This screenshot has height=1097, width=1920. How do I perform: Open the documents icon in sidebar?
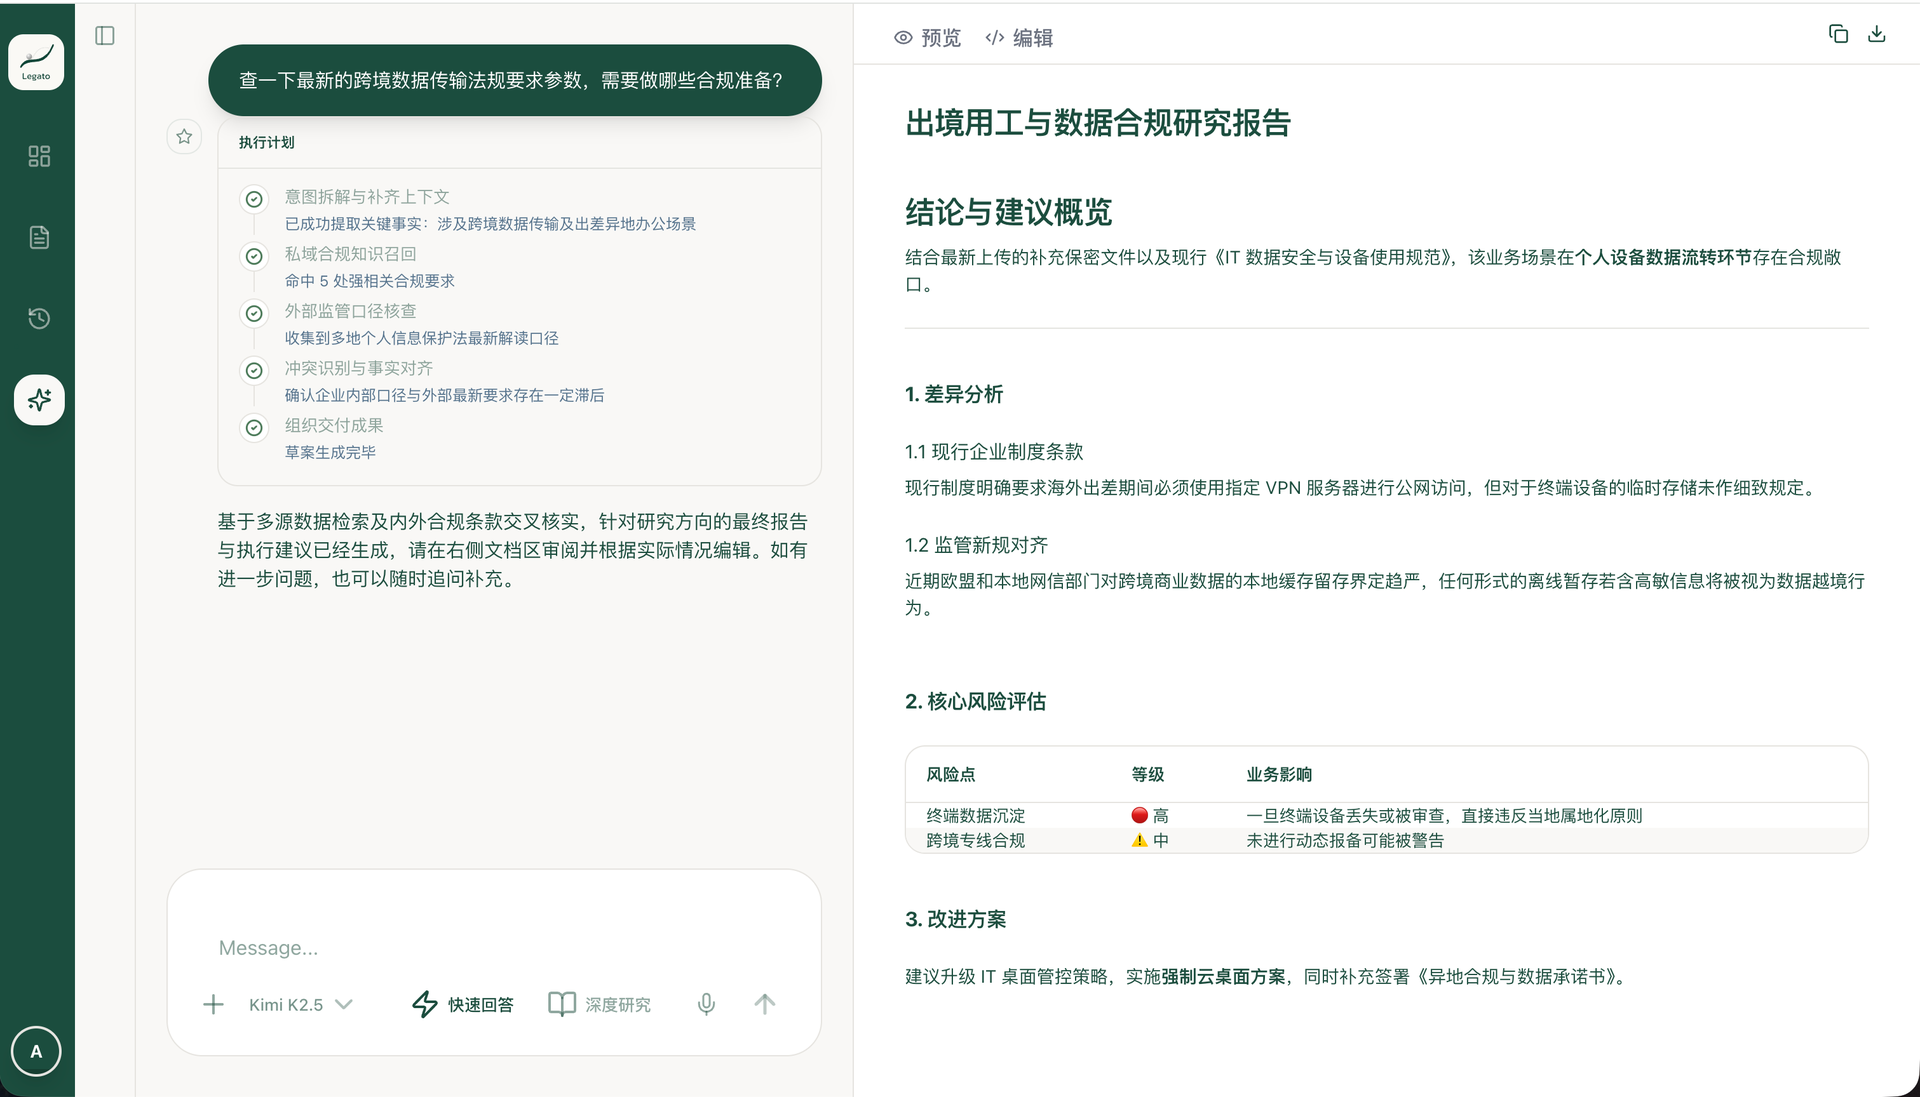tap(39, 237)
